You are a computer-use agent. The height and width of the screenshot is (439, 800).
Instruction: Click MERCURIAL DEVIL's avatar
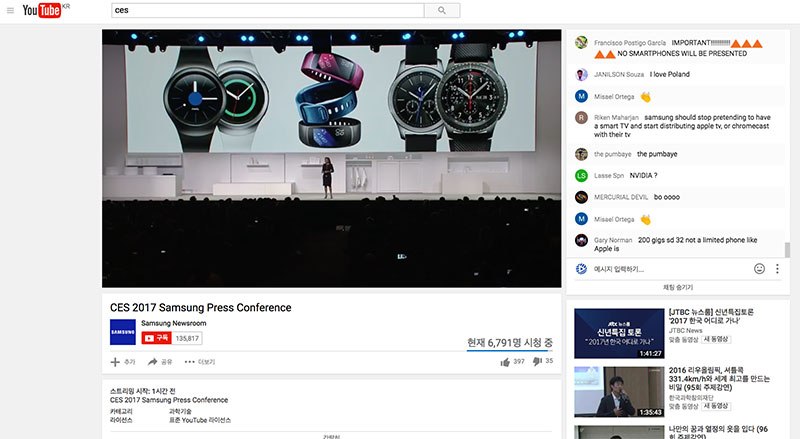click(x=581, y=197)
